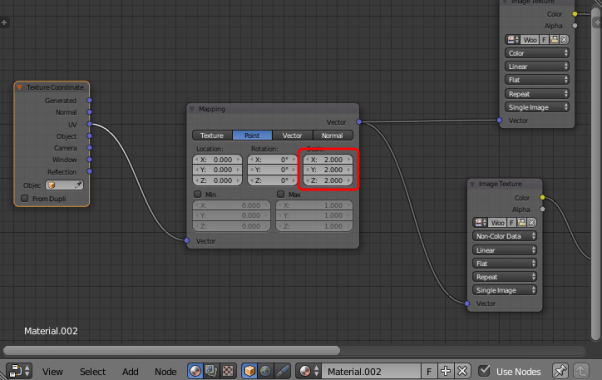Unlink image in Non-Color Data texture node
Image resolution: width=602 pixels, height=380 pixels.
531,223
